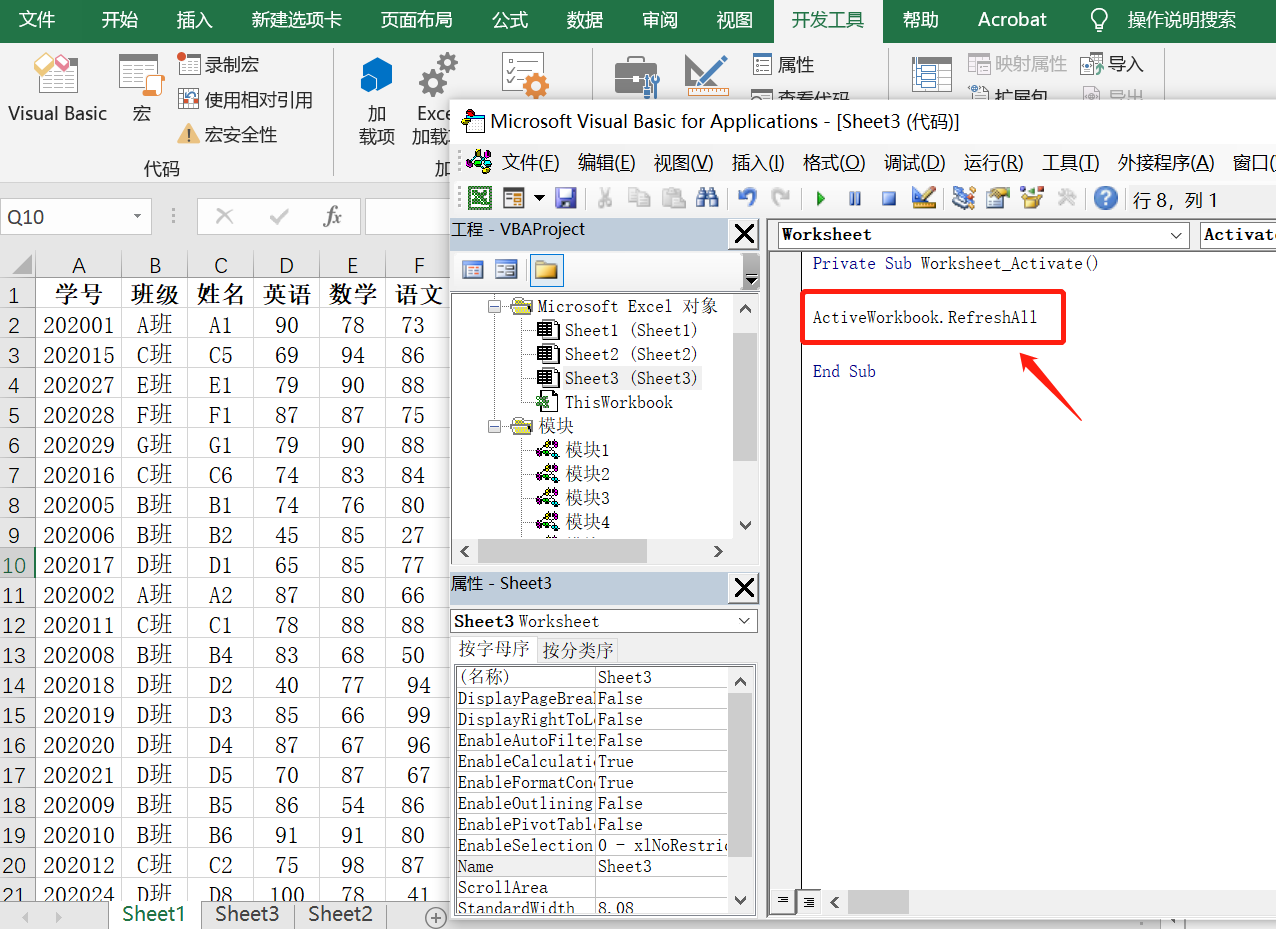Collapse the 模块 tree folder
This screenshot has height=929, width=1276.
(x=494, y=426)
